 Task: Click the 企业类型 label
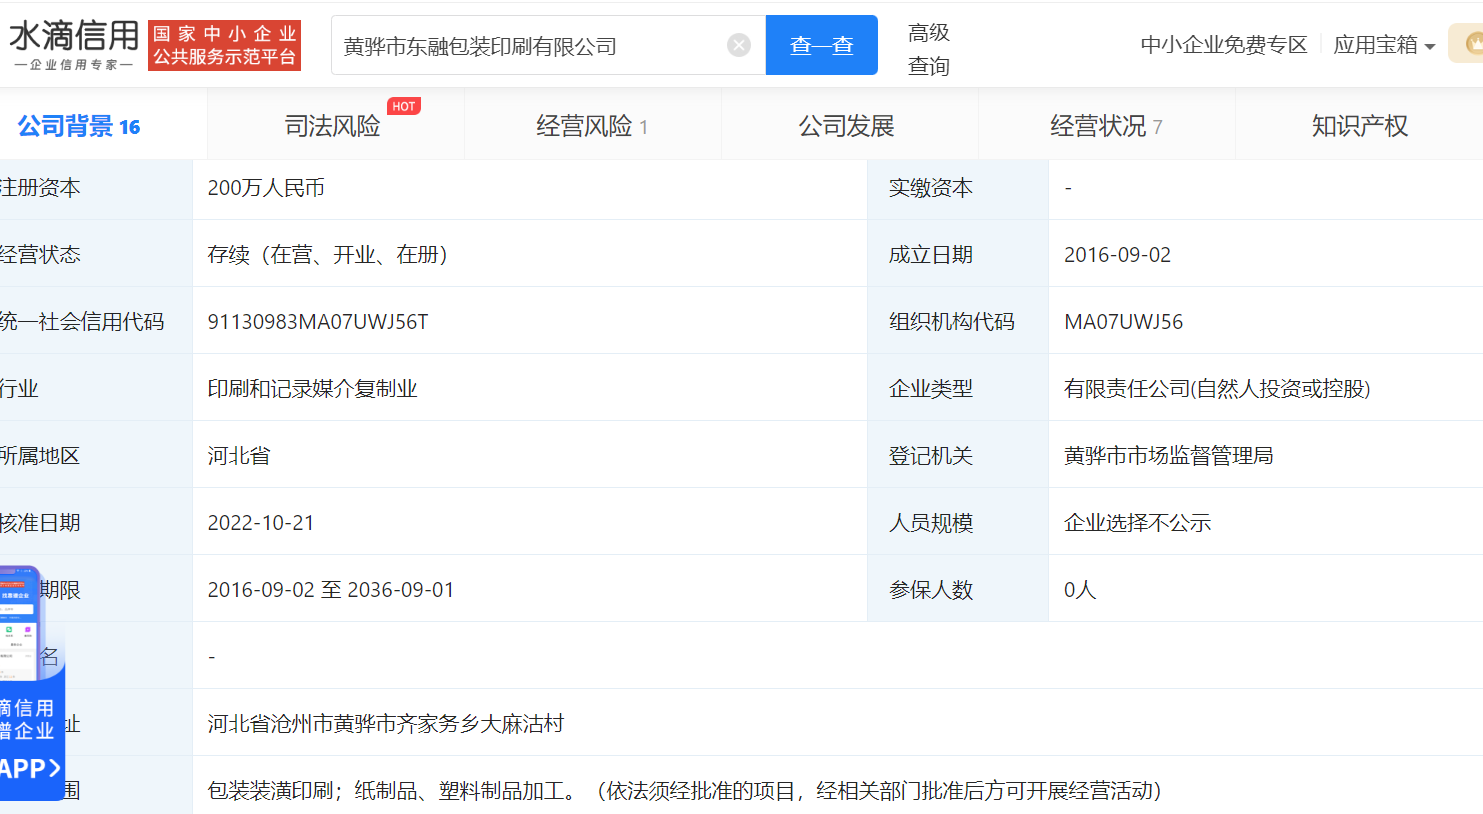[931, 389]
